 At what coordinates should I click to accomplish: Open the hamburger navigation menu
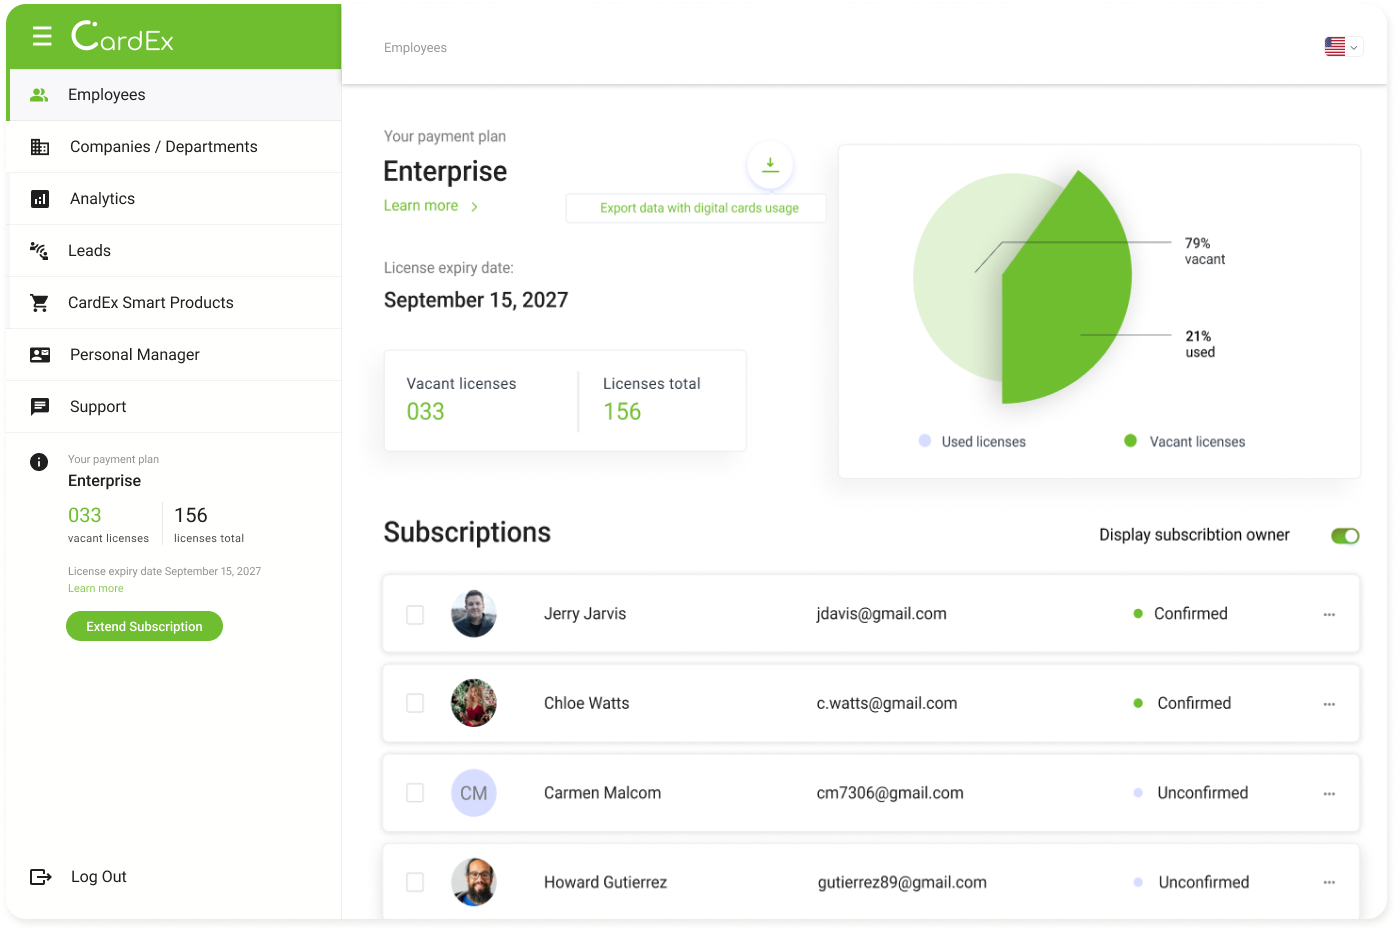(41, 36)
